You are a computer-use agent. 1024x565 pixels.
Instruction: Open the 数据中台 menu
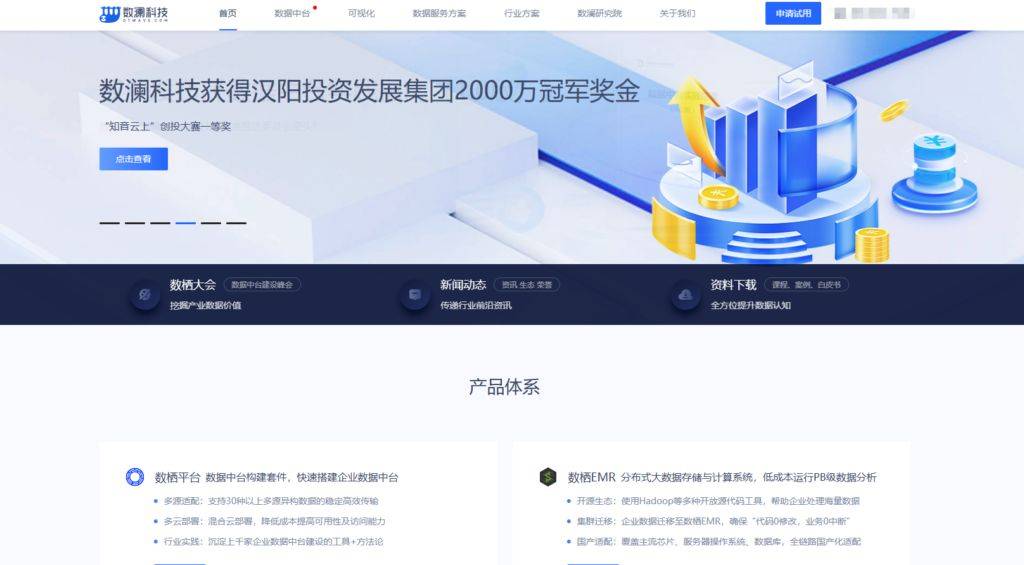click(x=292, y=13)
